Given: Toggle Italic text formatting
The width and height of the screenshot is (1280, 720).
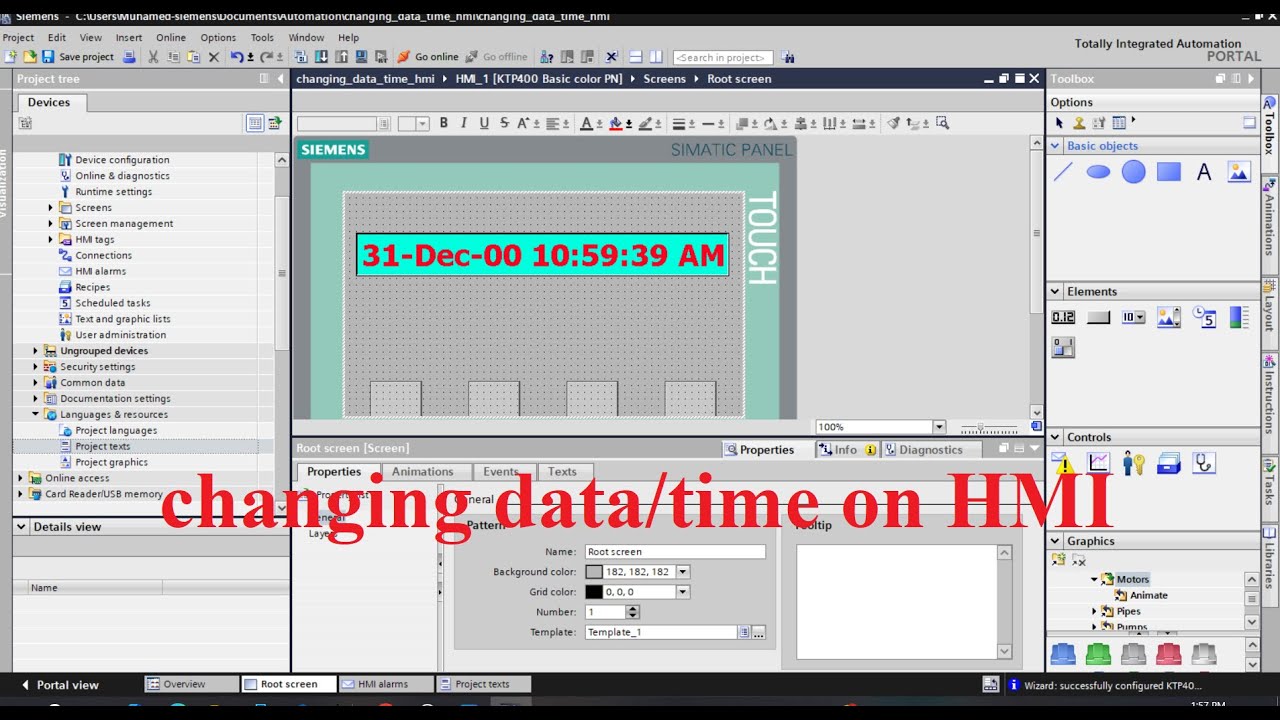Looking at the screenshot, I should pos(464,123).
